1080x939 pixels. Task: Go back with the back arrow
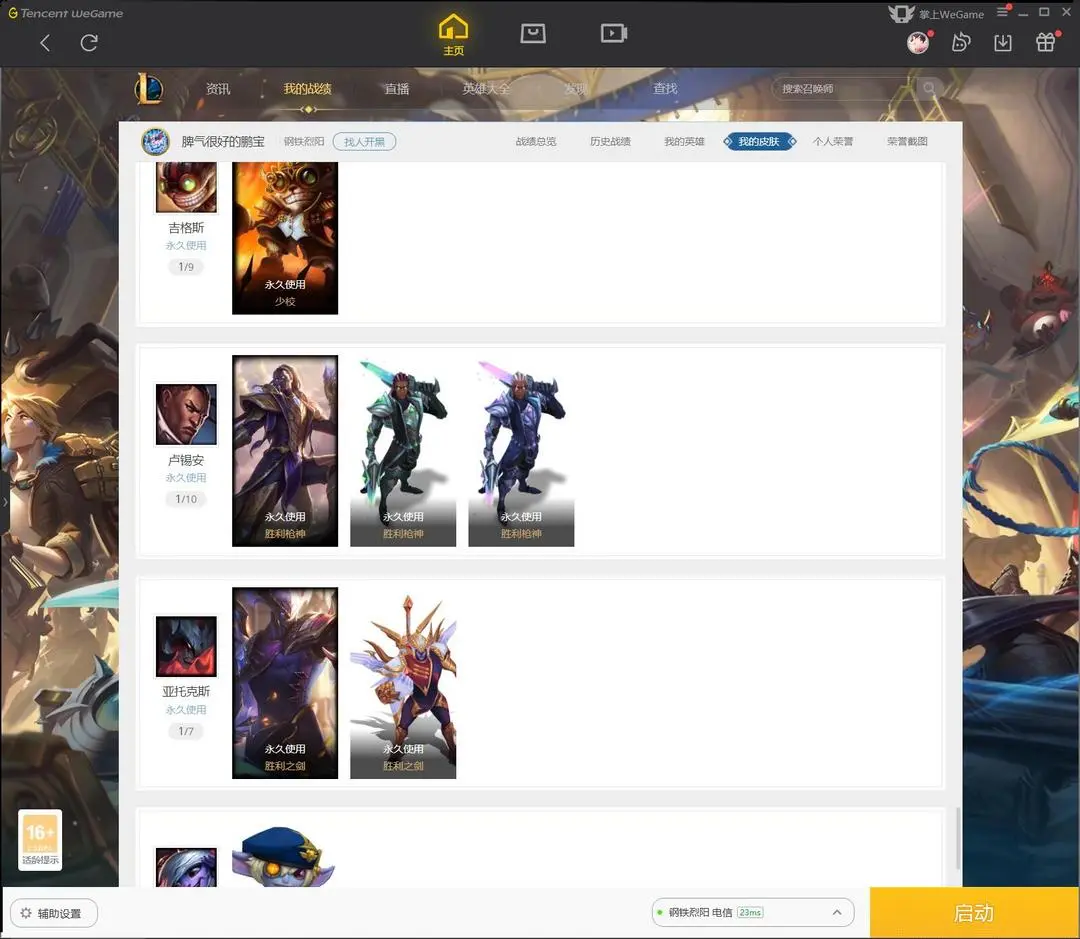[45, 43]
